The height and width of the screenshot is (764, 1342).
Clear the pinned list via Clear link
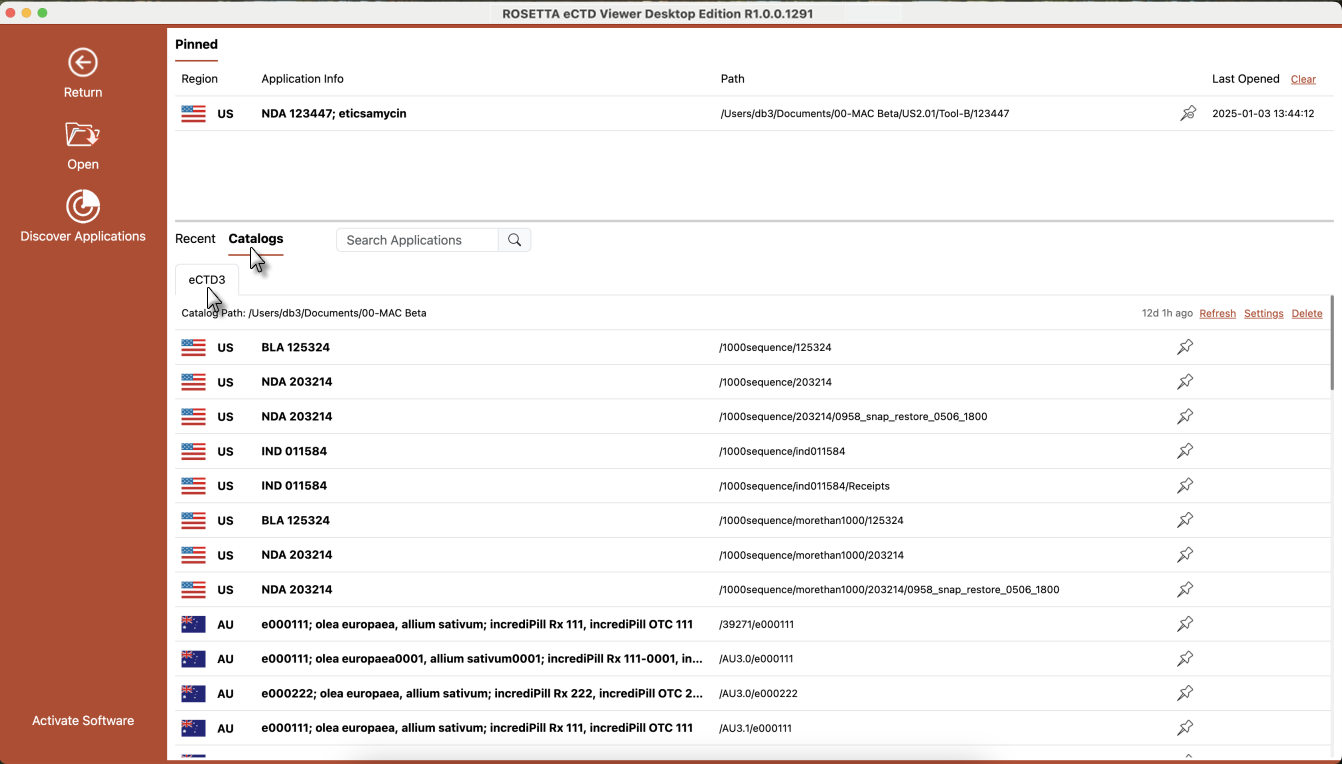tap(1303, 79)
